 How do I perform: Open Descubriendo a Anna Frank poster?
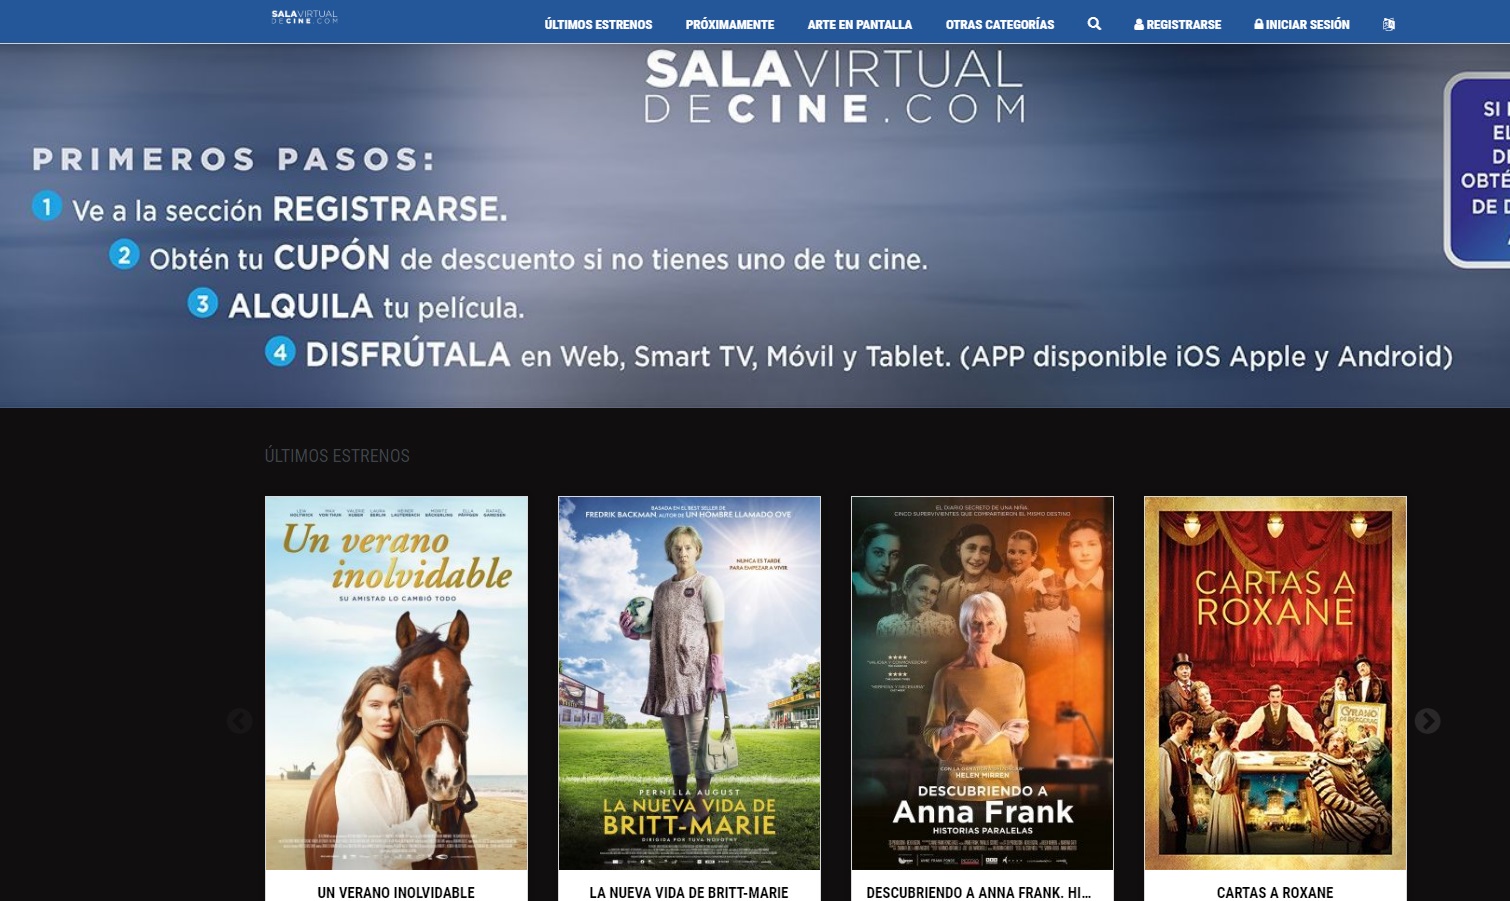[982, 683]
